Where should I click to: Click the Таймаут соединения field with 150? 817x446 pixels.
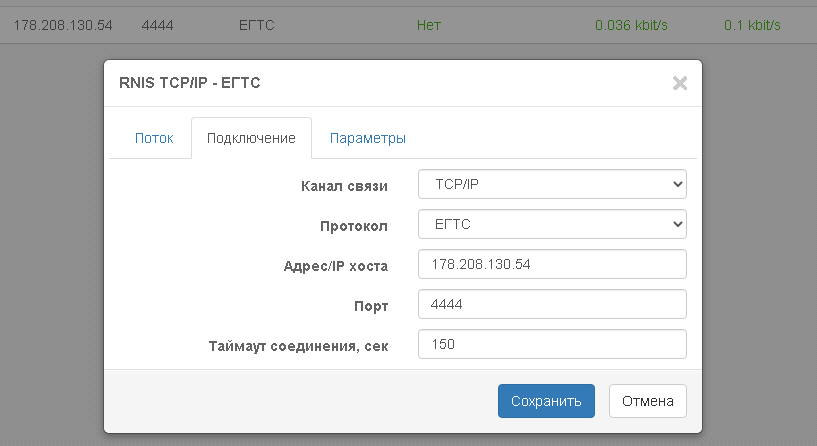point(551,344)
